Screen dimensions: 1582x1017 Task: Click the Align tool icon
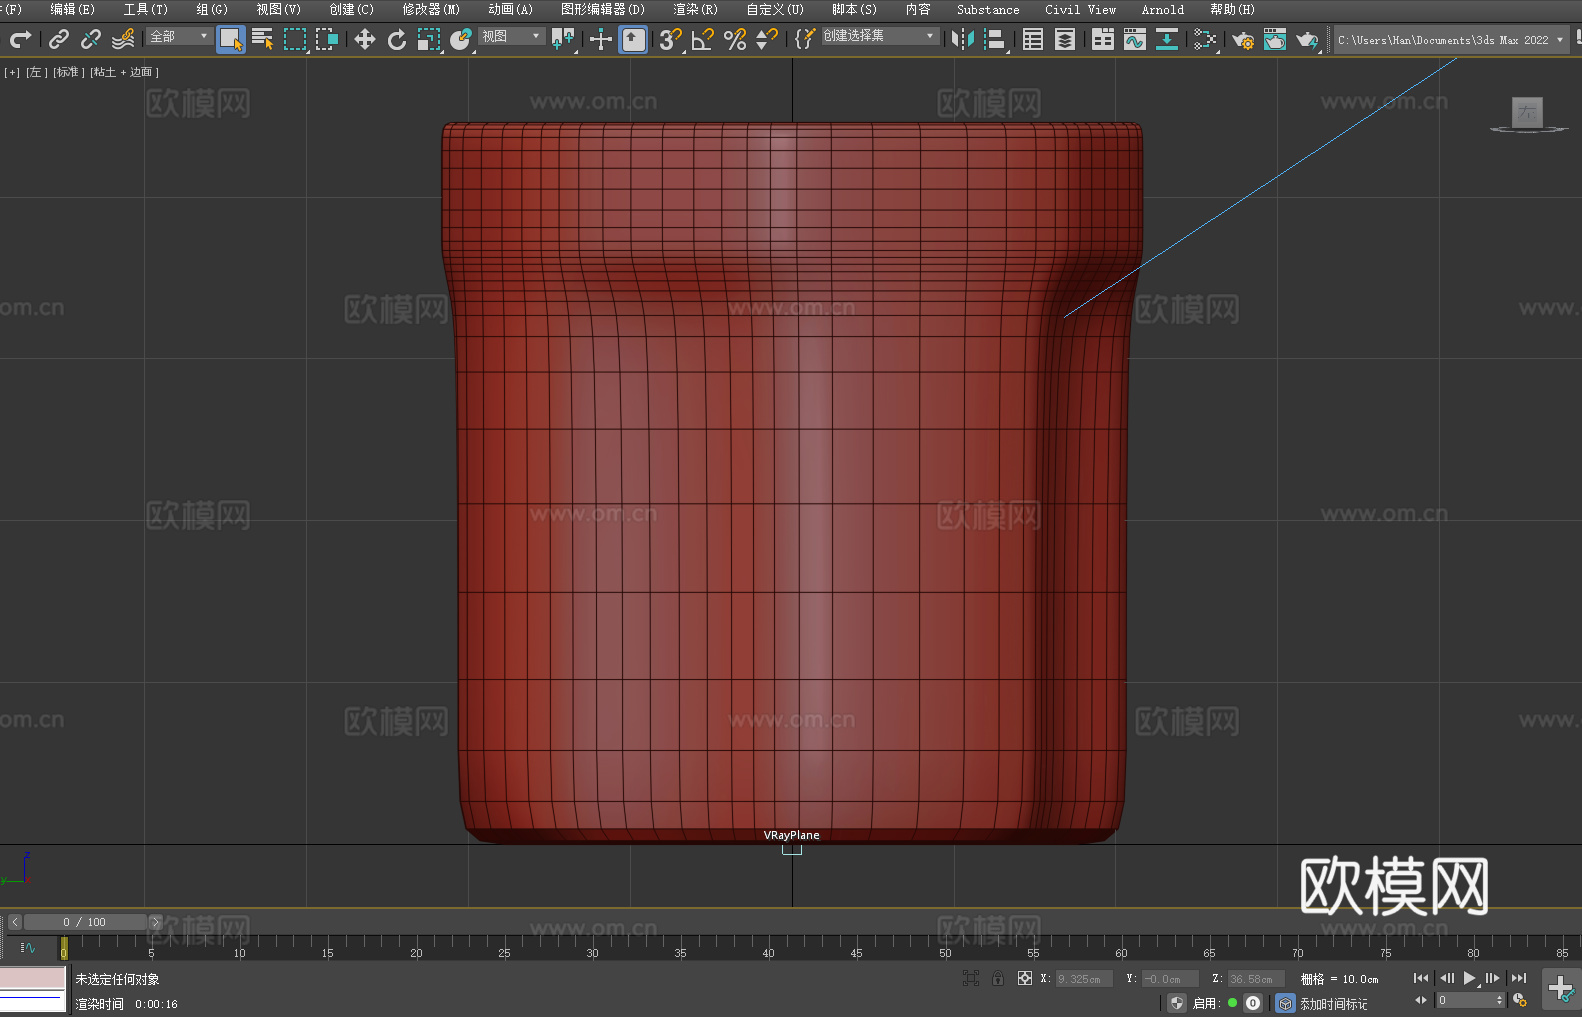[x=995, y=39]
